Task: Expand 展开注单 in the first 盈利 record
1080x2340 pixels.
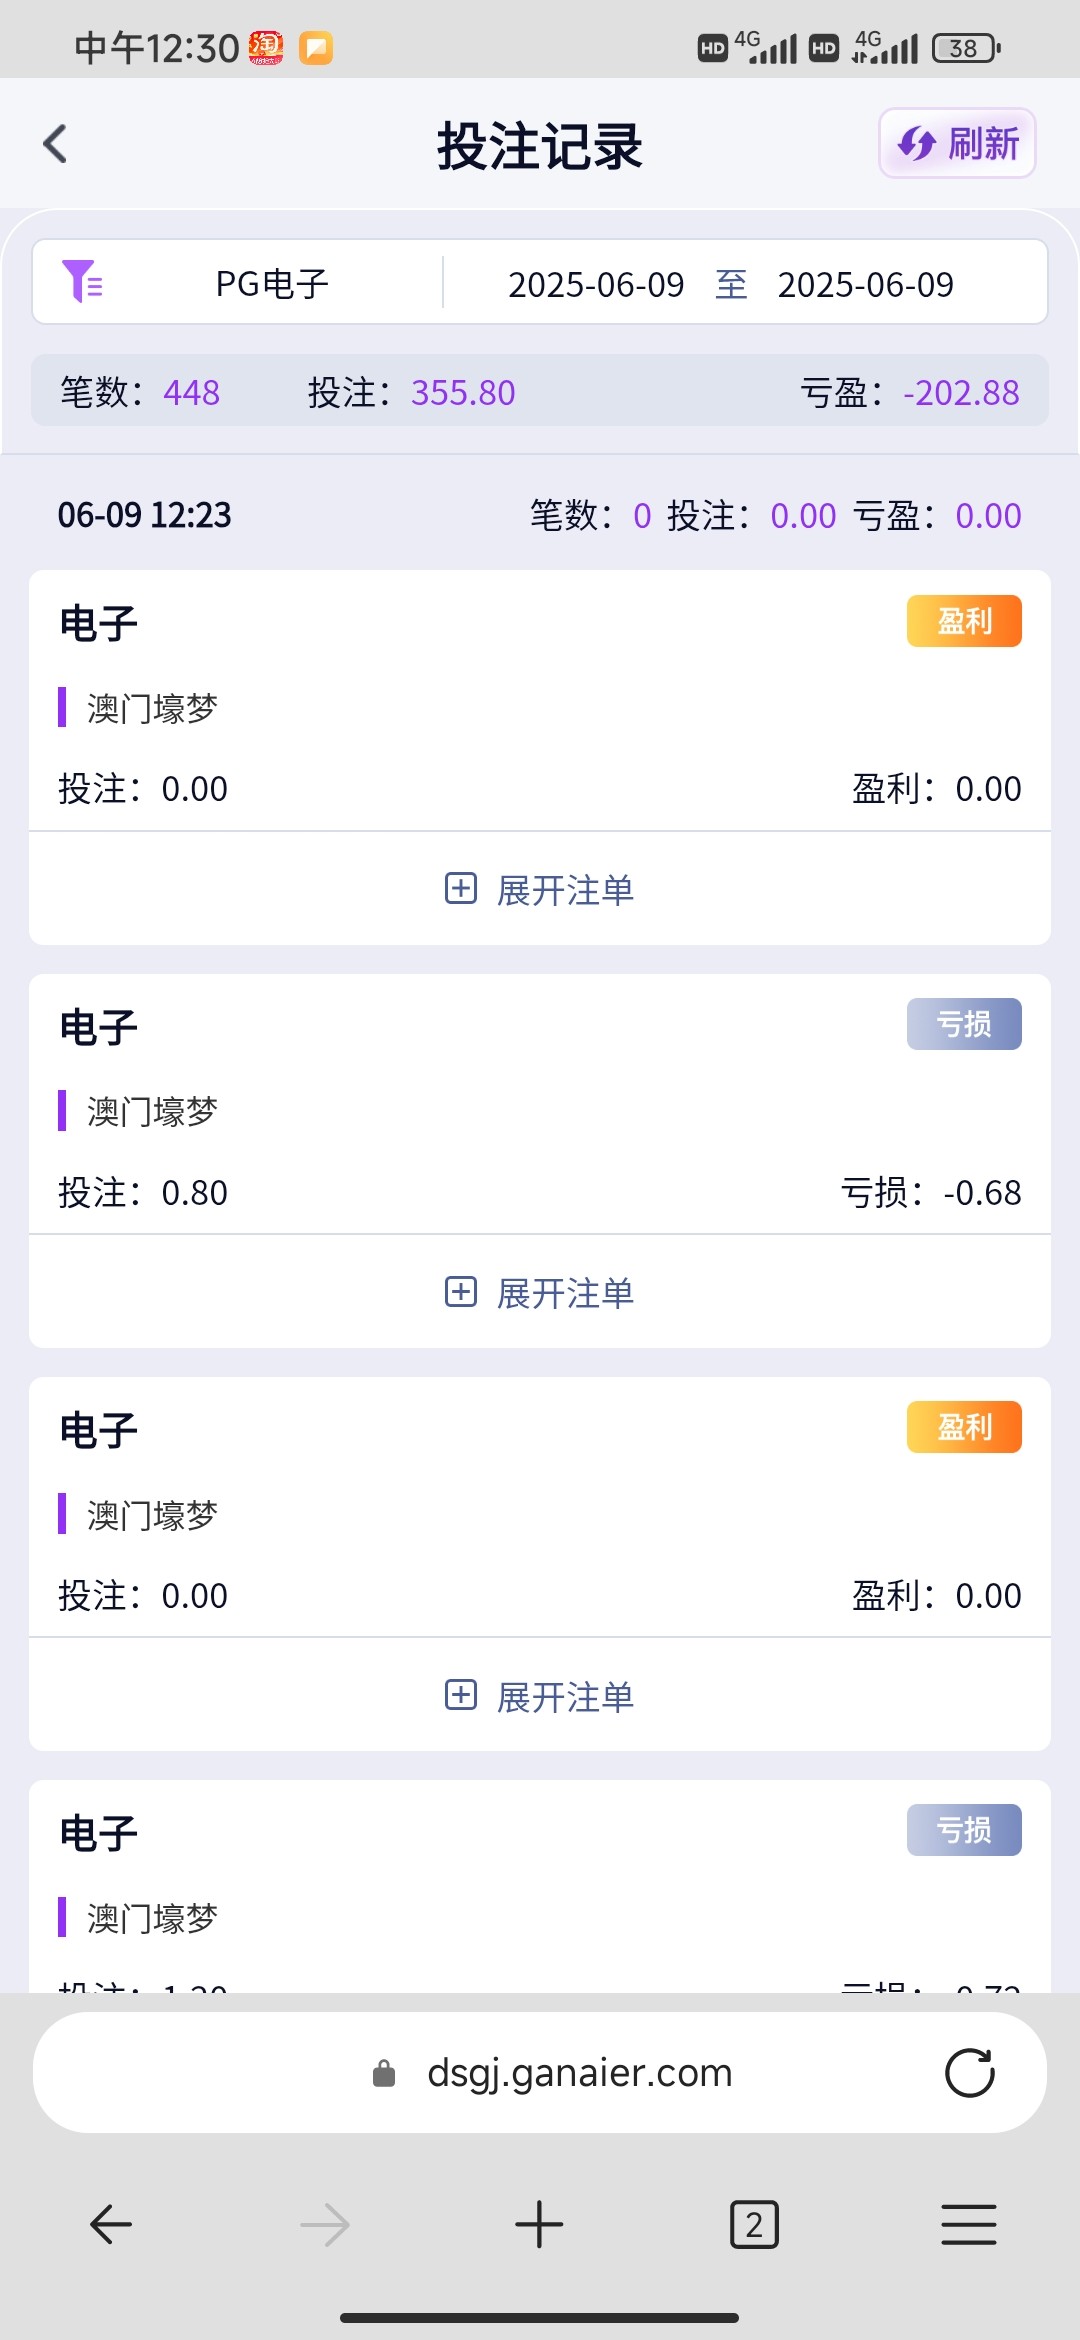Action: pos(540,889)
